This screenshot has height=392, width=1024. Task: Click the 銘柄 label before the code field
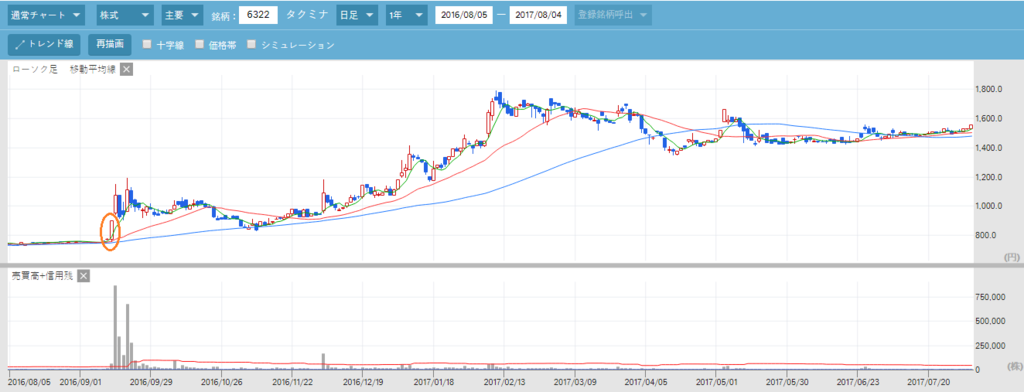[x=223, y=16]
